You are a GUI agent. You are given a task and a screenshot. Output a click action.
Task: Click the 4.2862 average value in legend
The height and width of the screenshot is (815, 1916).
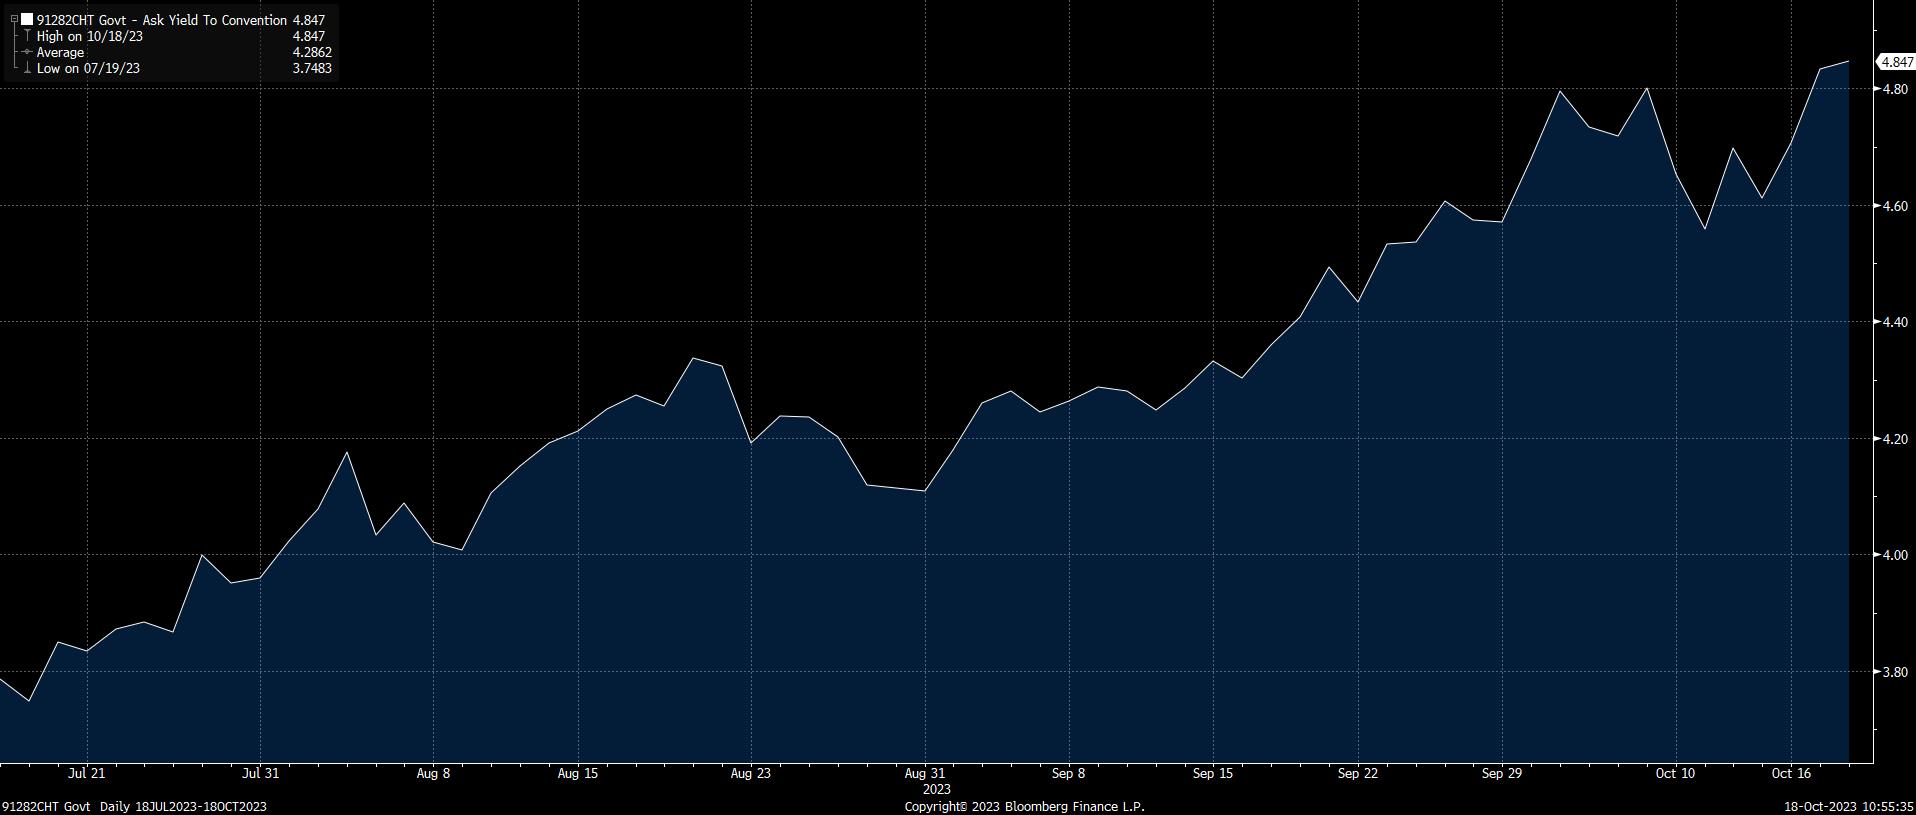(312, 52)
